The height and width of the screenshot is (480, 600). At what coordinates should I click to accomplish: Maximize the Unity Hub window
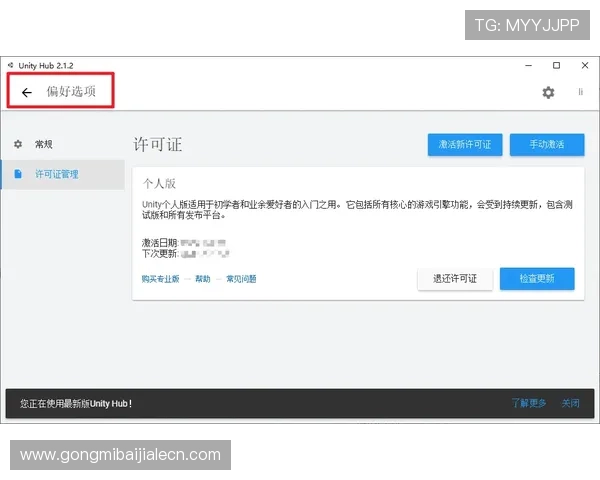(556, 65)
